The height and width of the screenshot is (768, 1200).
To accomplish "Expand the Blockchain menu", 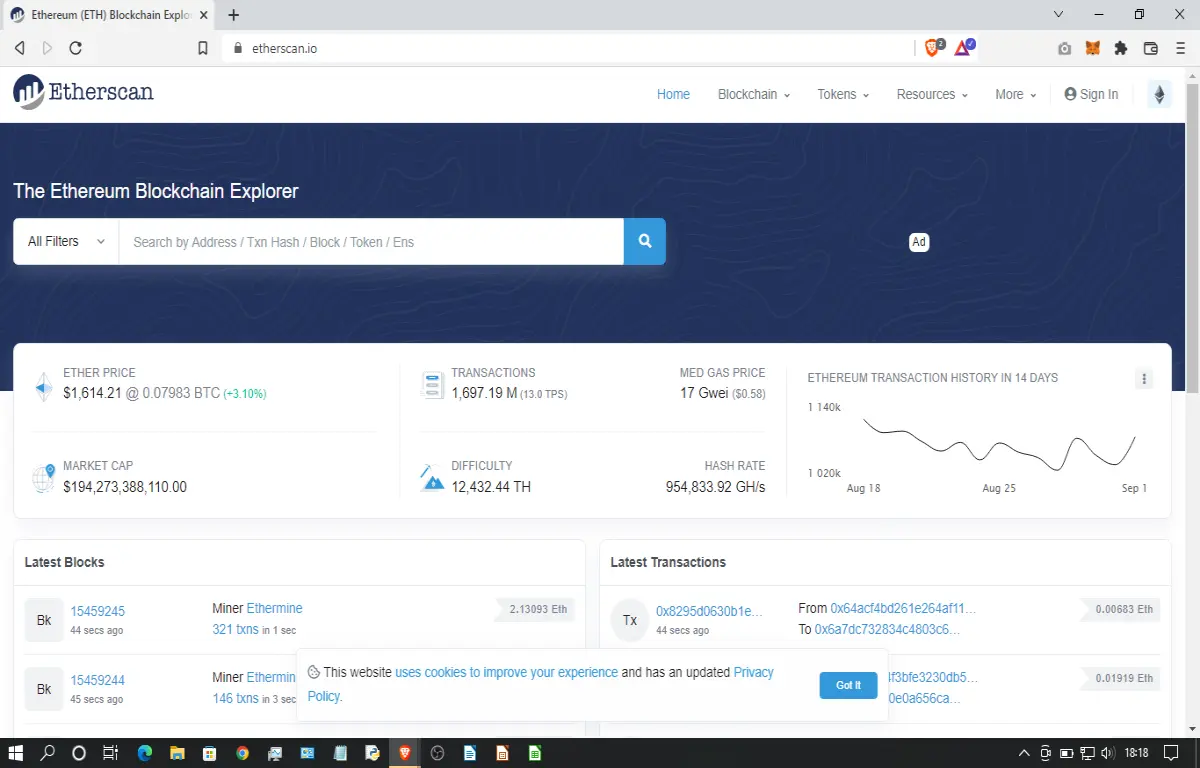I will point(754,94).
